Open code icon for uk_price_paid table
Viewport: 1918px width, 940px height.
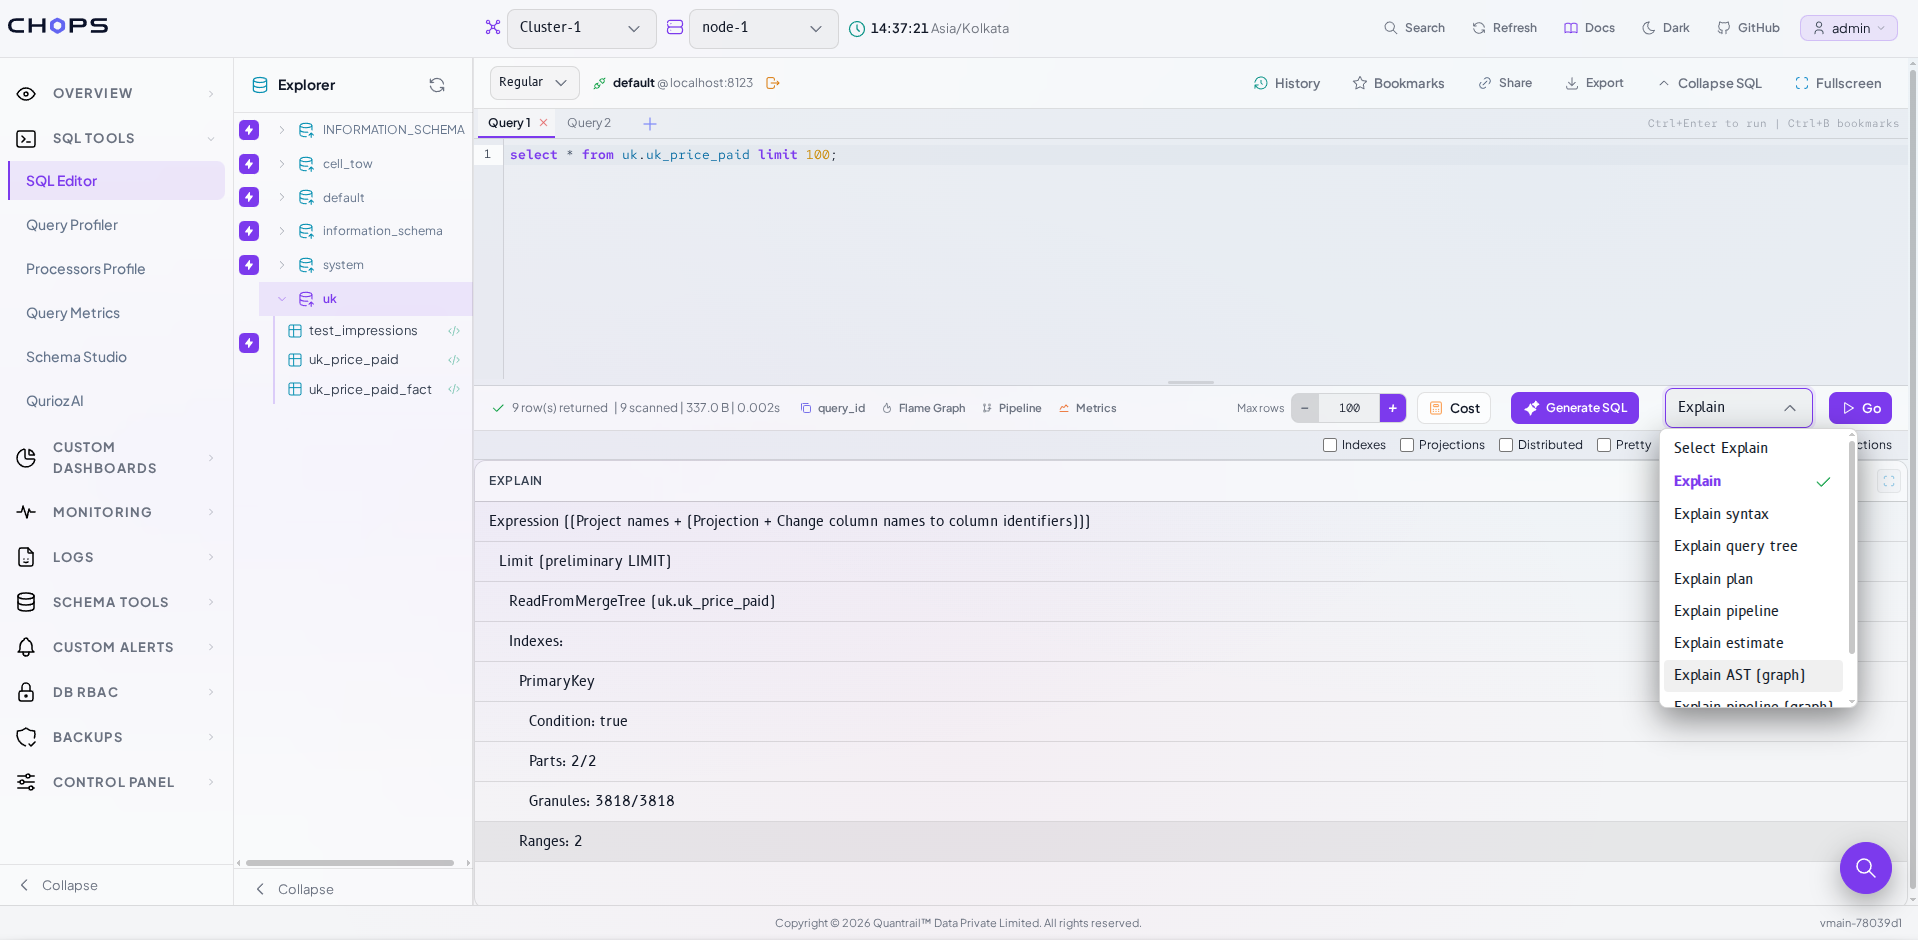[454, 360]
